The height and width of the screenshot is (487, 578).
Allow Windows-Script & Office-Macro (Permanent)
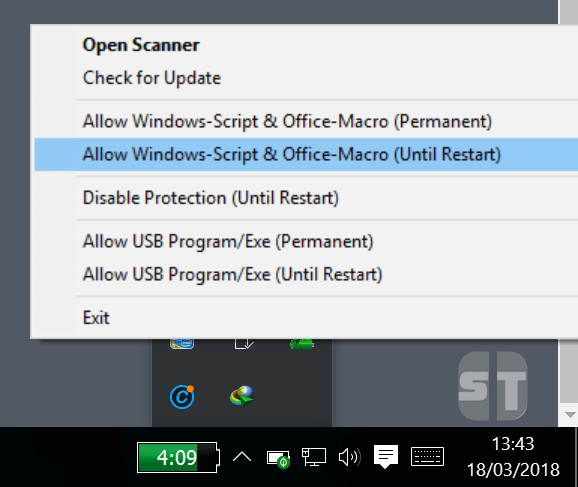(x=302, y=121)
